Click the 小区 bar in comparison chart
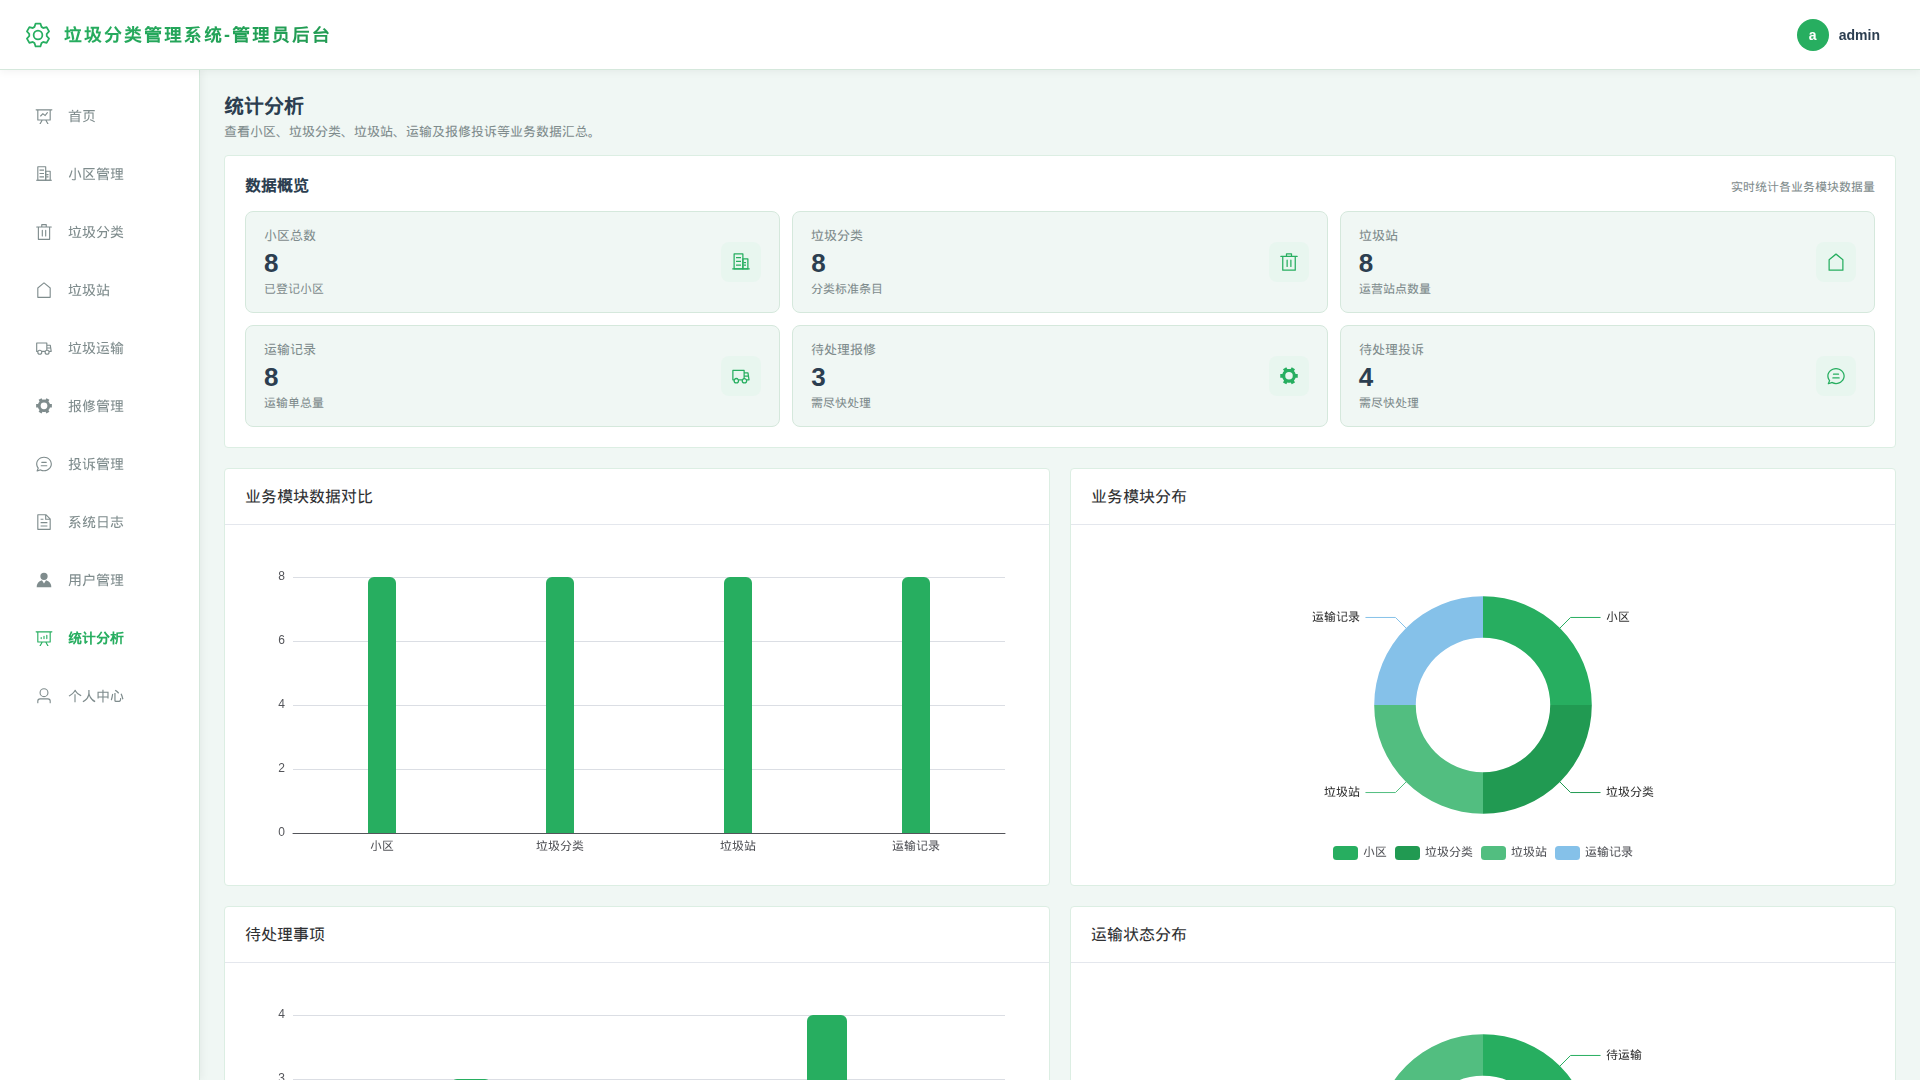The width and height of the screenshot is (1920, 1080). click(382, 705)
